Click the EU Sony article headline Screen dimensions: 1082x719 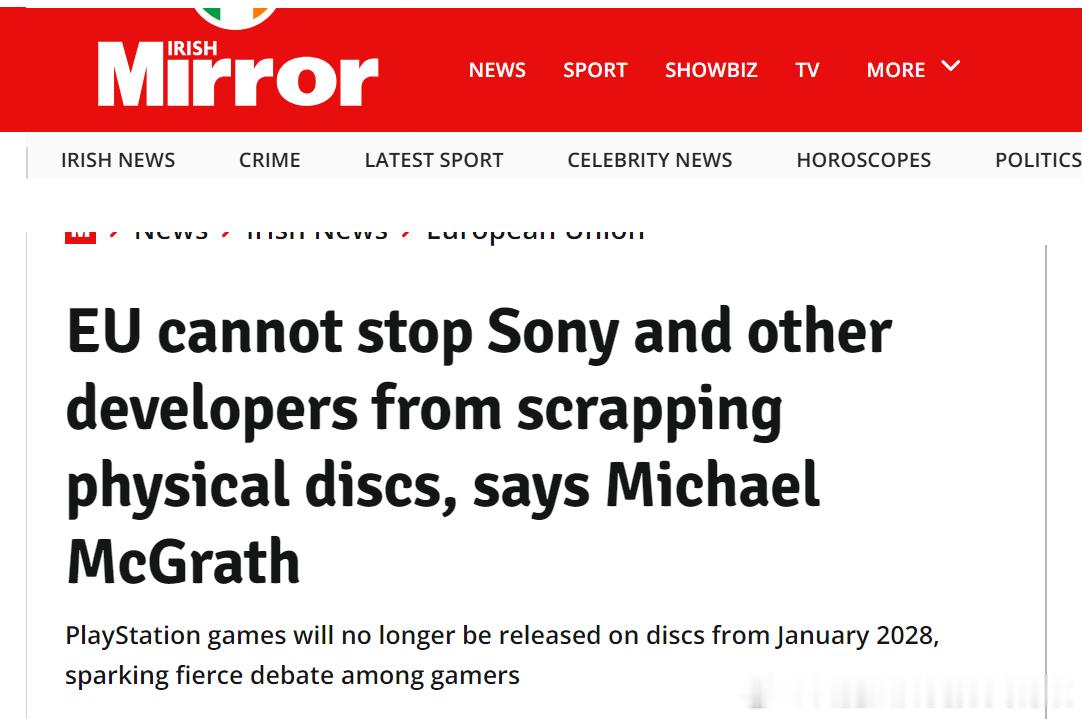click(480, 446)
